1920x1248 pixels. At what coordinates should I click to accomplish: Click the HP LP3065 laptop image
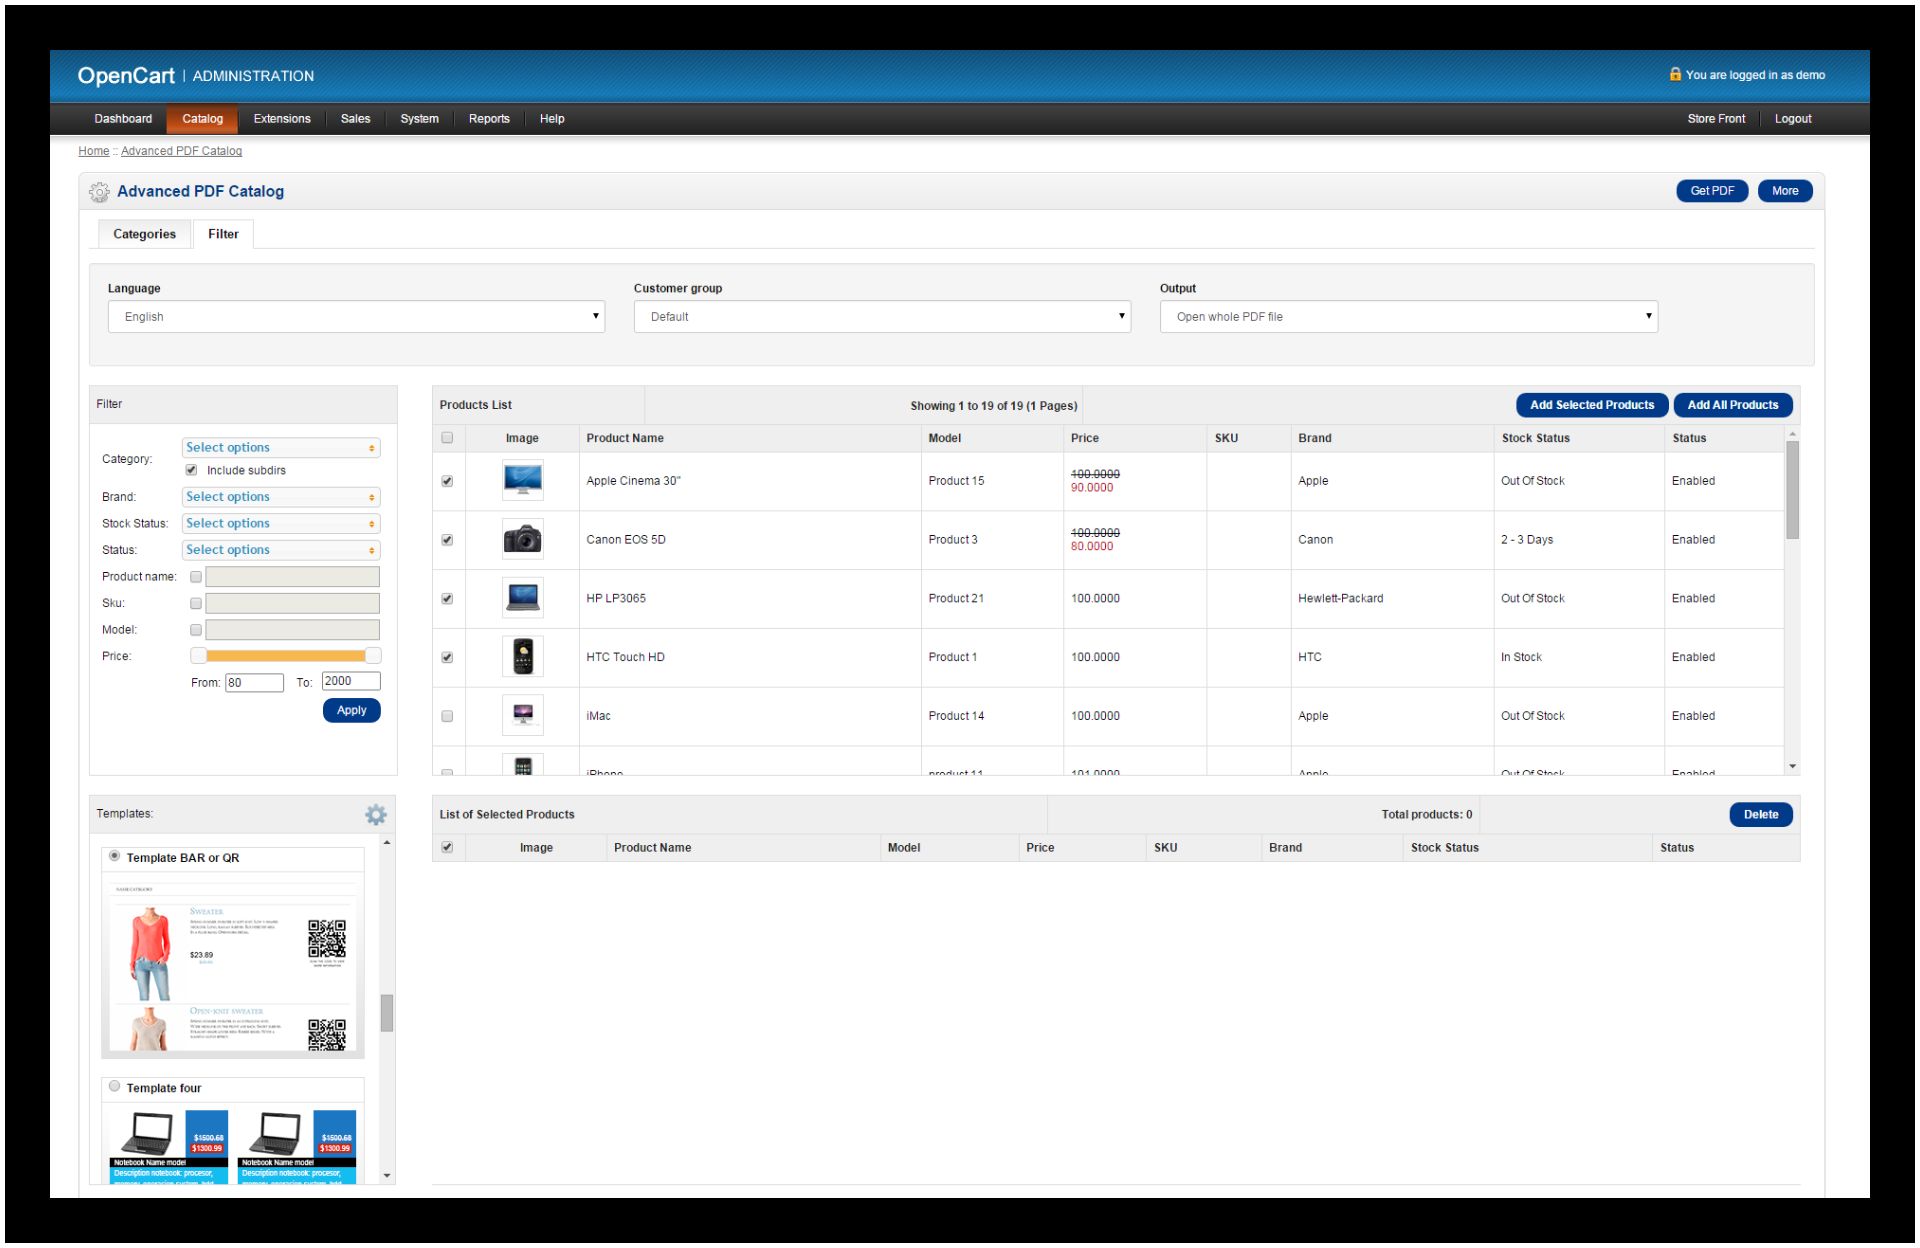click(522, 598)
